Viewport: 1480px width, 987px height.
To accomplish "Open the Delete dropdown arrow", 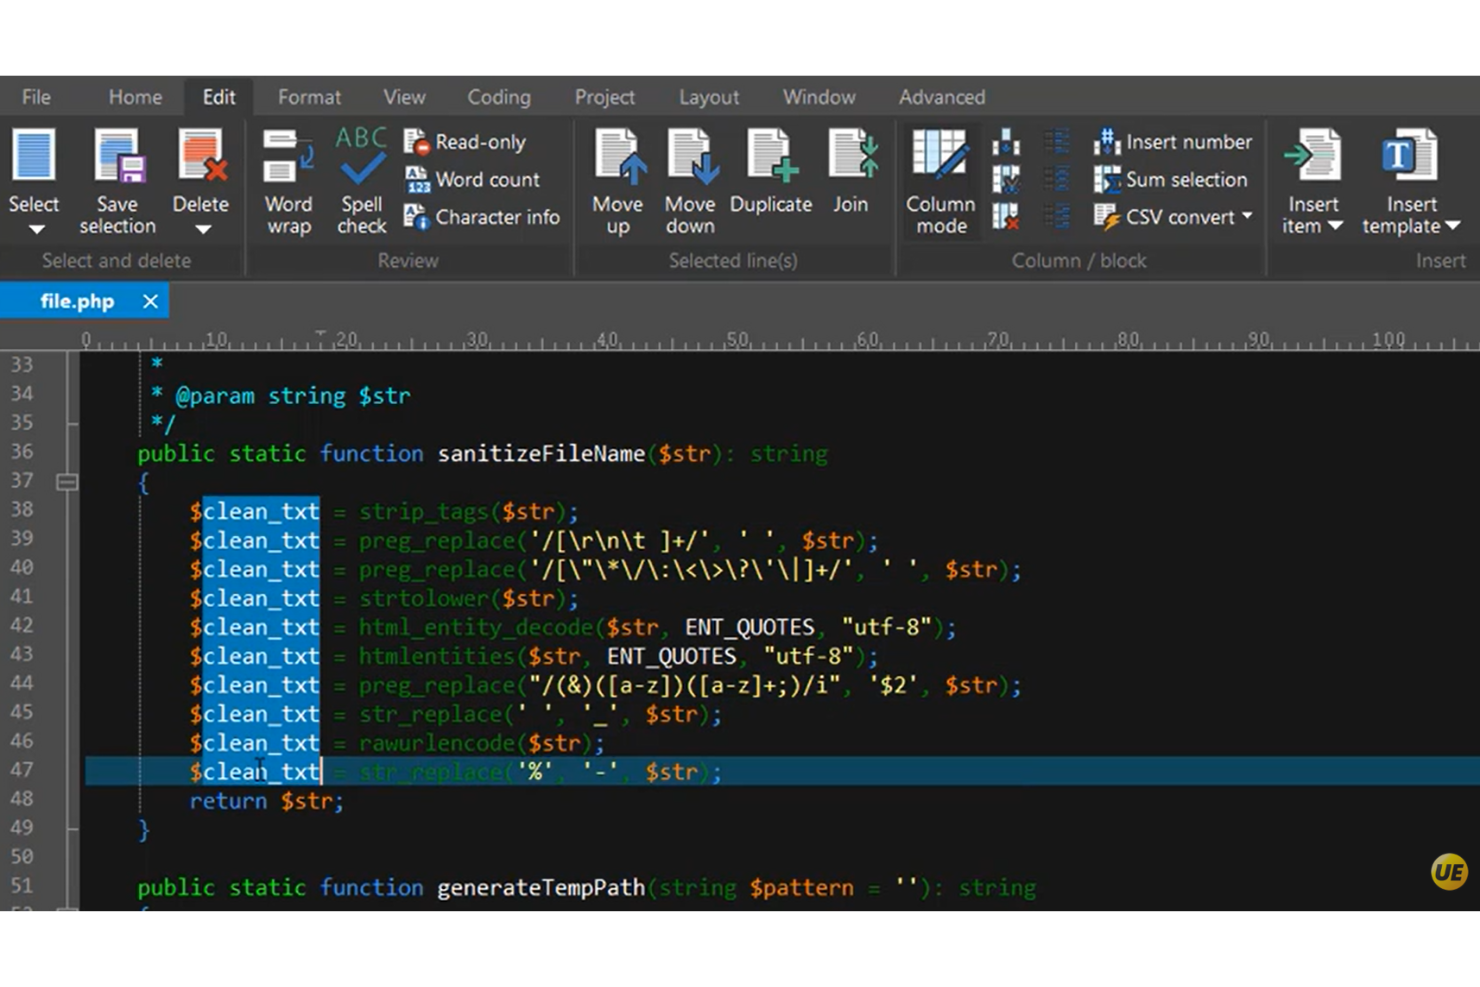I will [x=202, y=230].
